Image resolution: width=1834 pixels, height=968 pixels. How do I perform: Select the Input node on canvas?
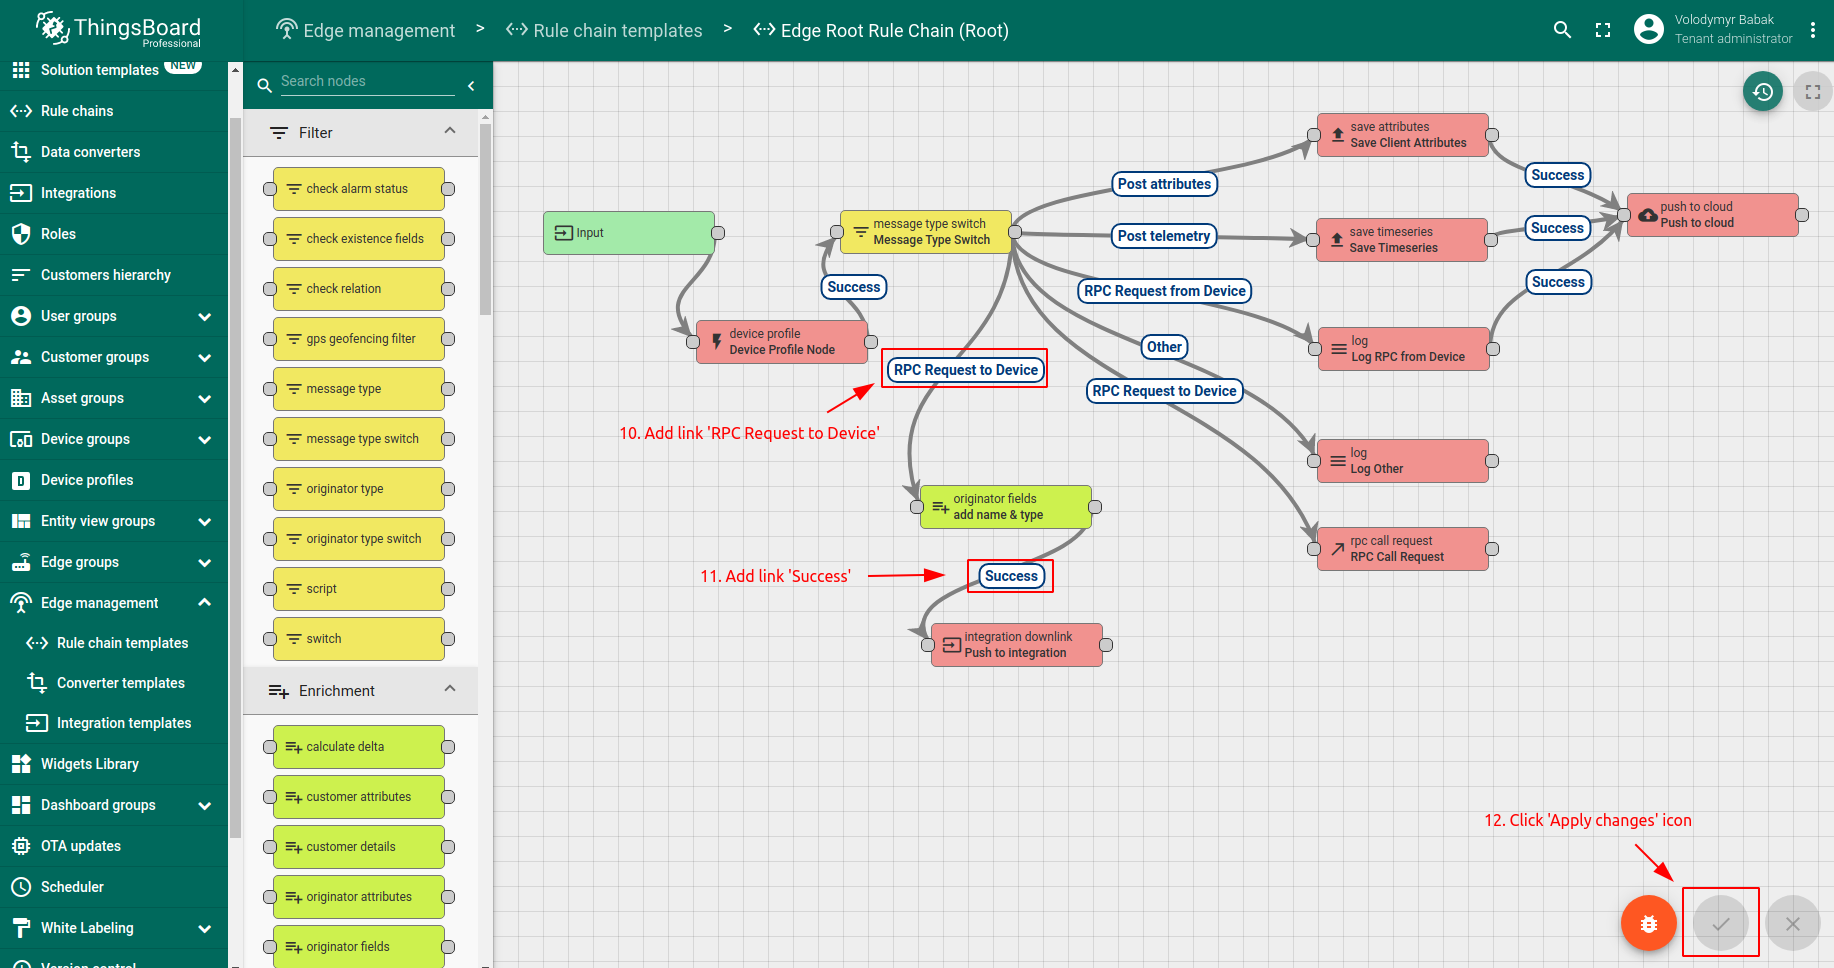coord(629,233)
